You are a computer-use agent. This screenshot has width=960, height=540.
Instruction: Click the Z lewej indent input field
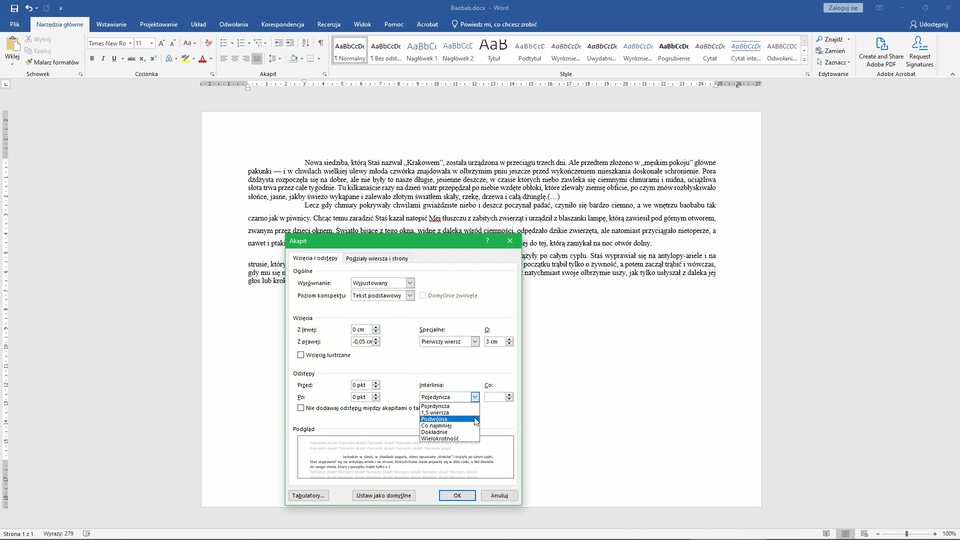coord(360,329)
